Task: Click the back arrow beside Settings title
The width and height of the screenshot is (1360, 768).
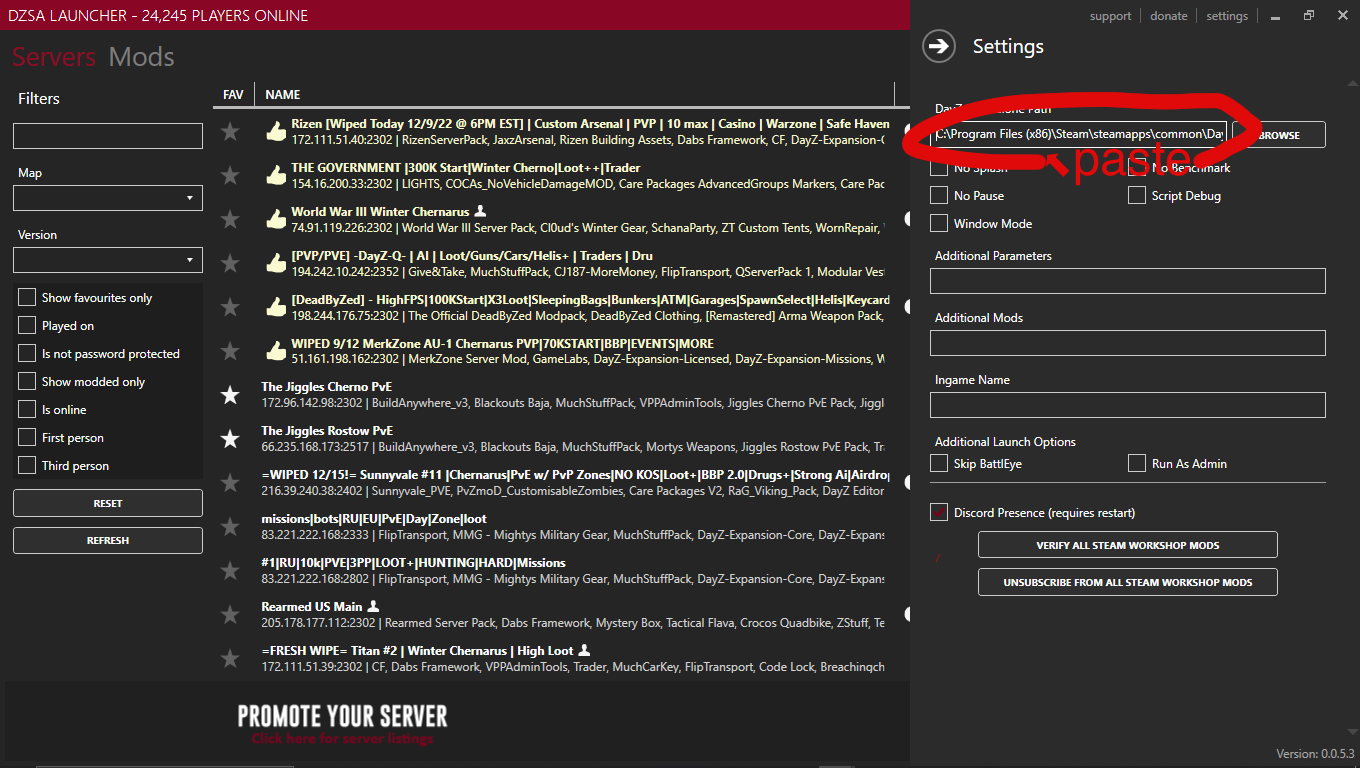Action: coord(939,46)
